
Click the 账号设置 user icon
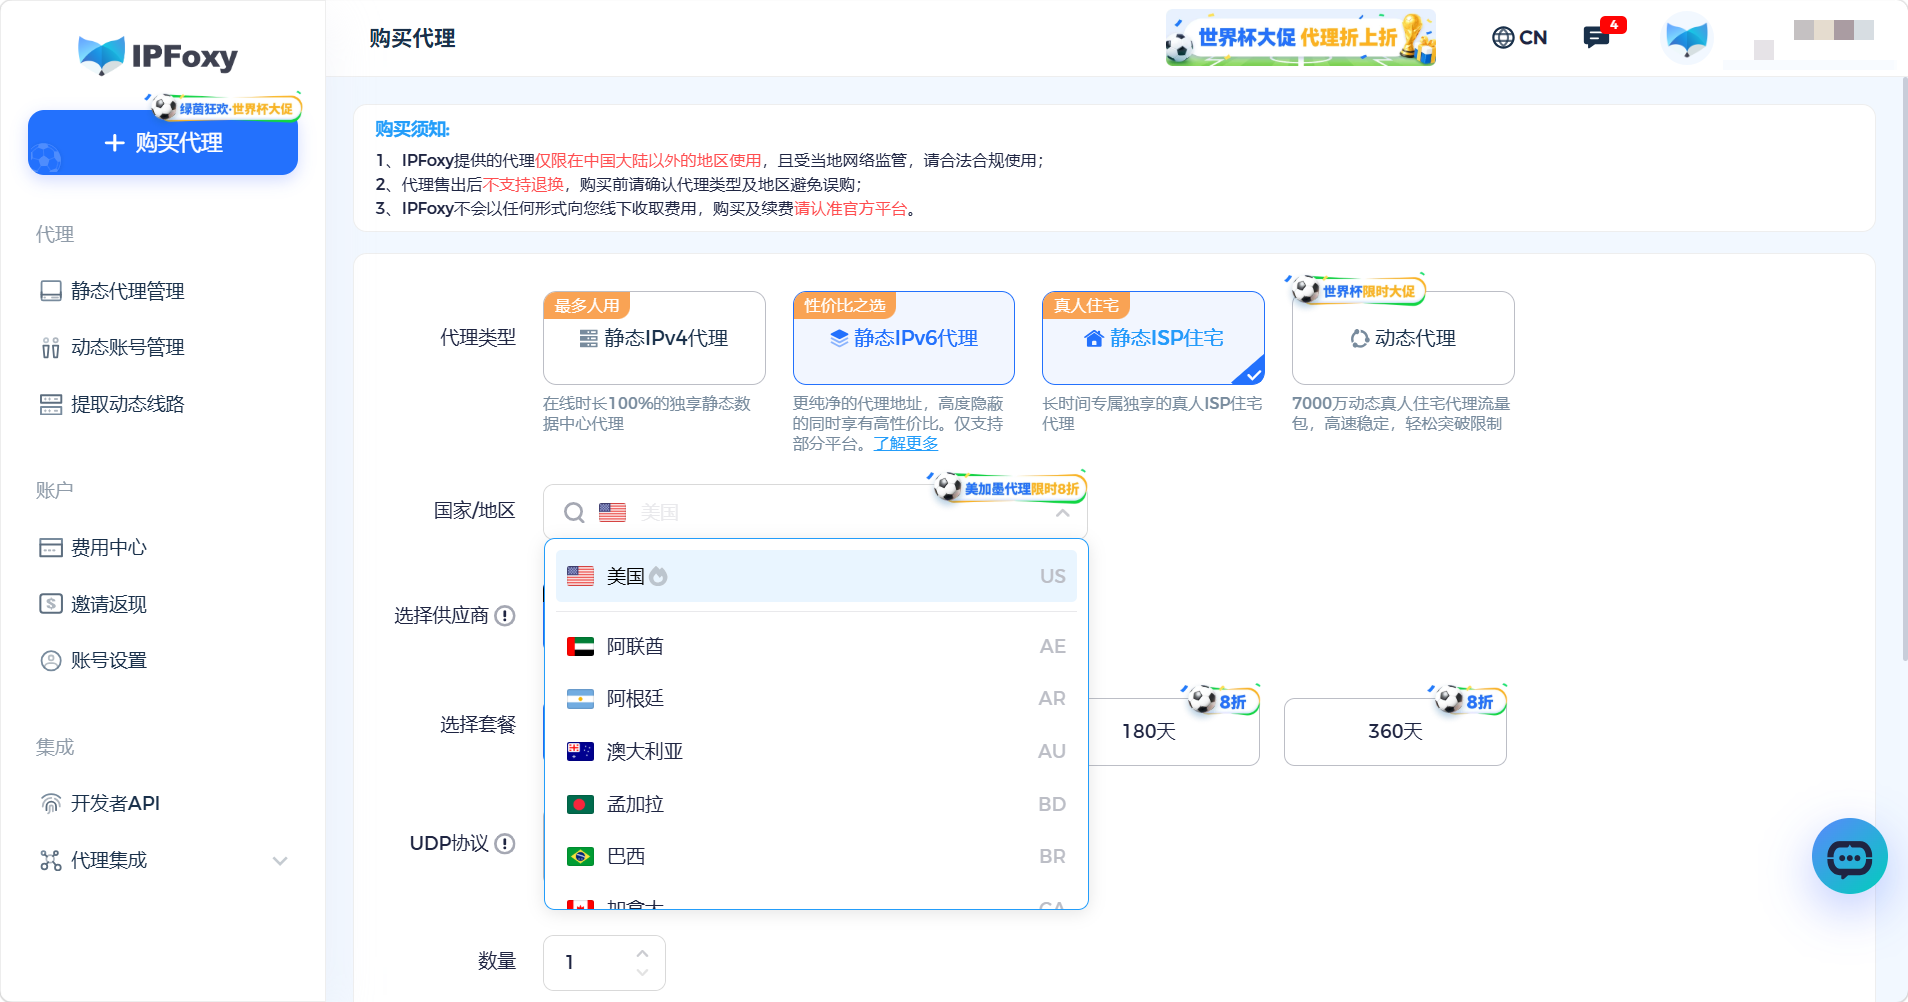tap(51, 660)
